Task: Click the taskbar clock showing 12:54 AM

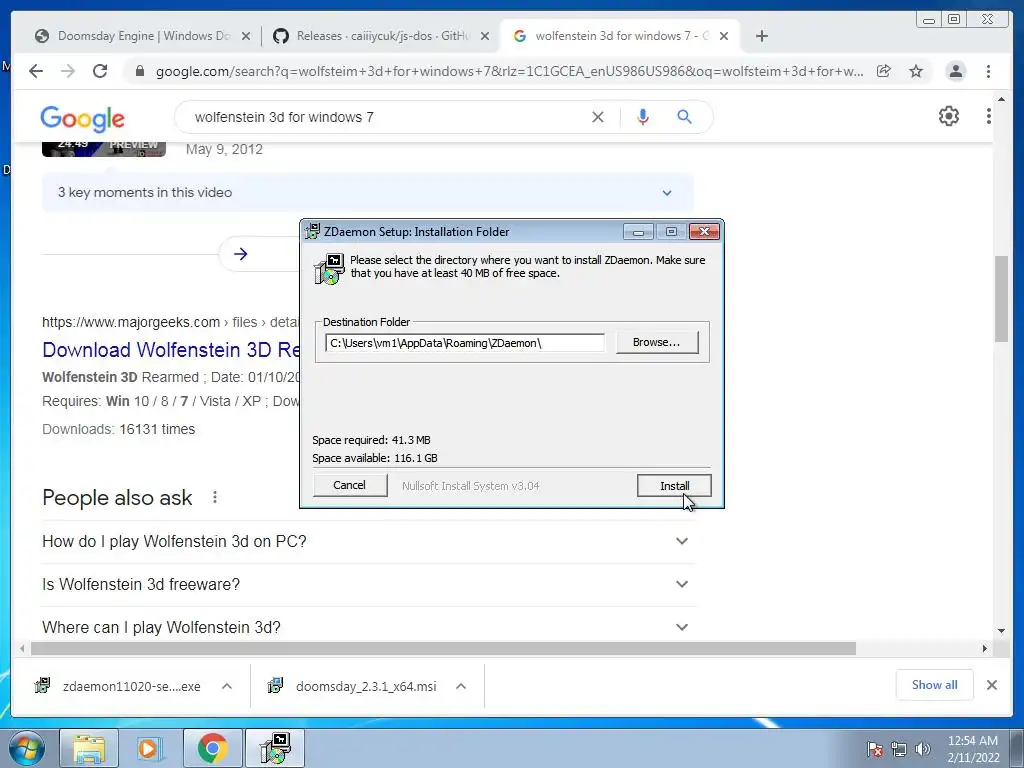Action: pyautogui.click(x=973, y=749)
